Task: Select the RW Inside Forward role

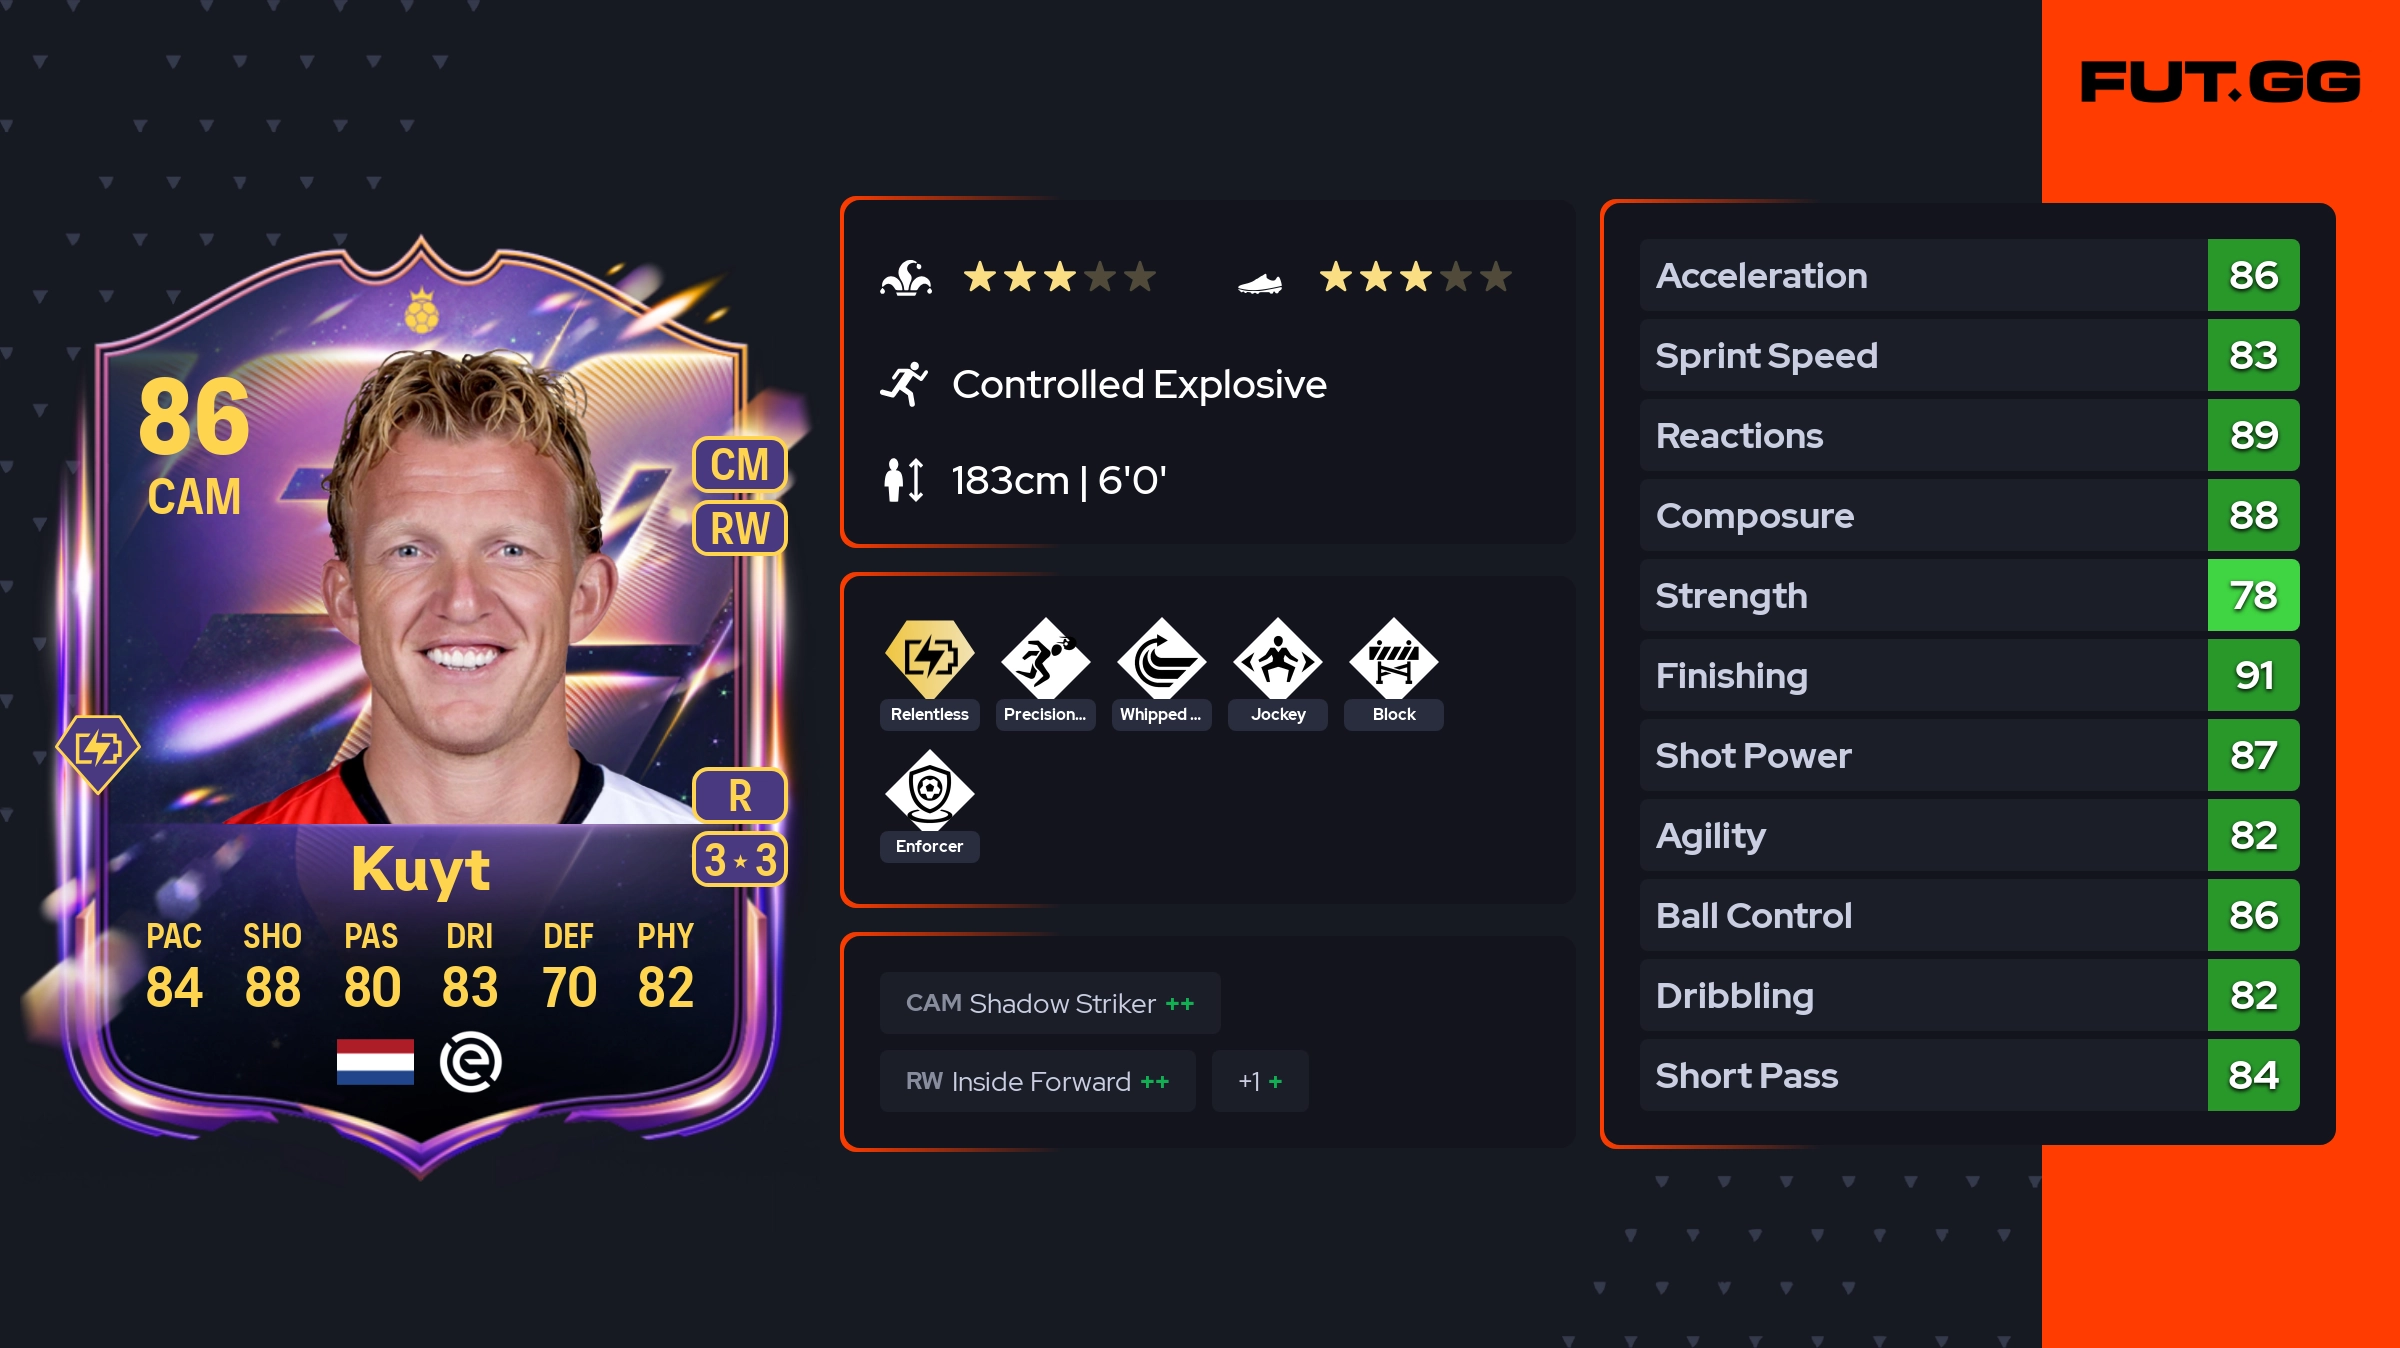Action: click(1037, 1081)
